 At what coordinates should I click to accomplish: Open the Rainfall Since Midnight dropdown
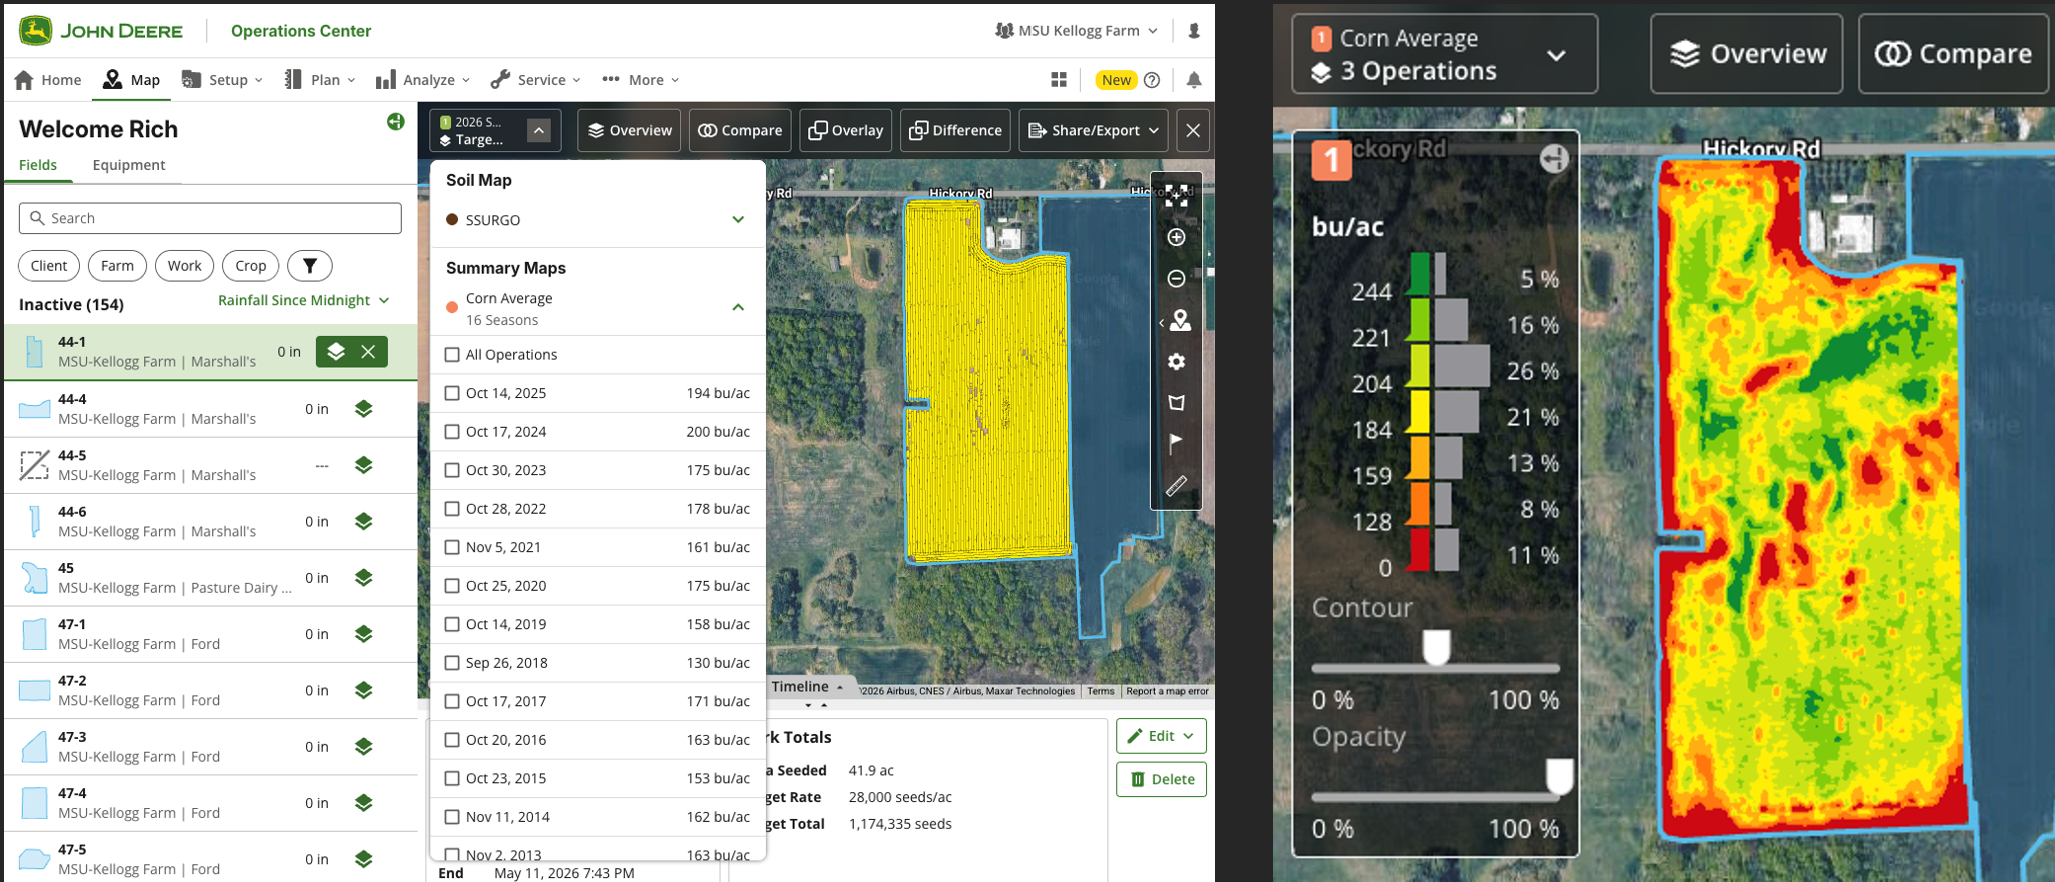tap(304, 300)
